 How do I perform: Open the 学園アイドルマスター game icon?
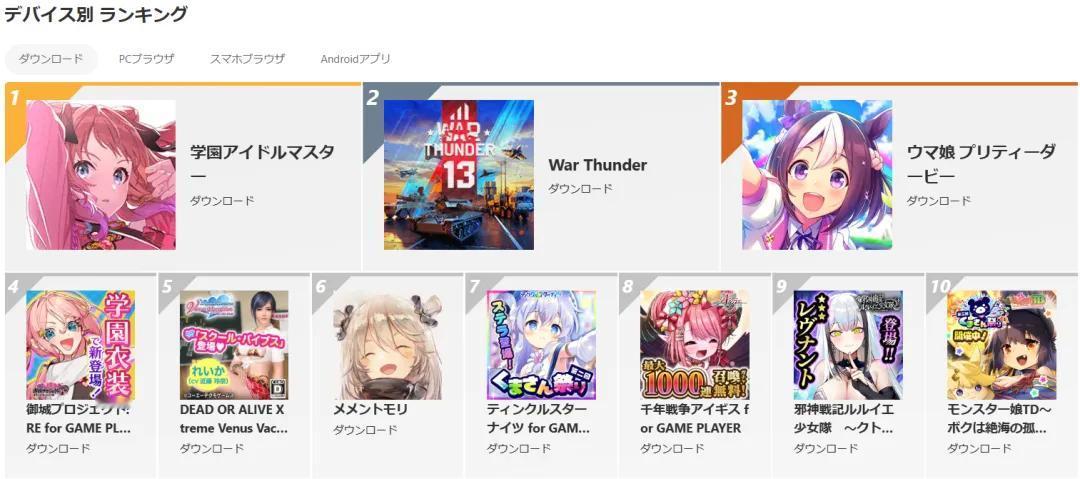pyautogui.click(x=101, y=175)
